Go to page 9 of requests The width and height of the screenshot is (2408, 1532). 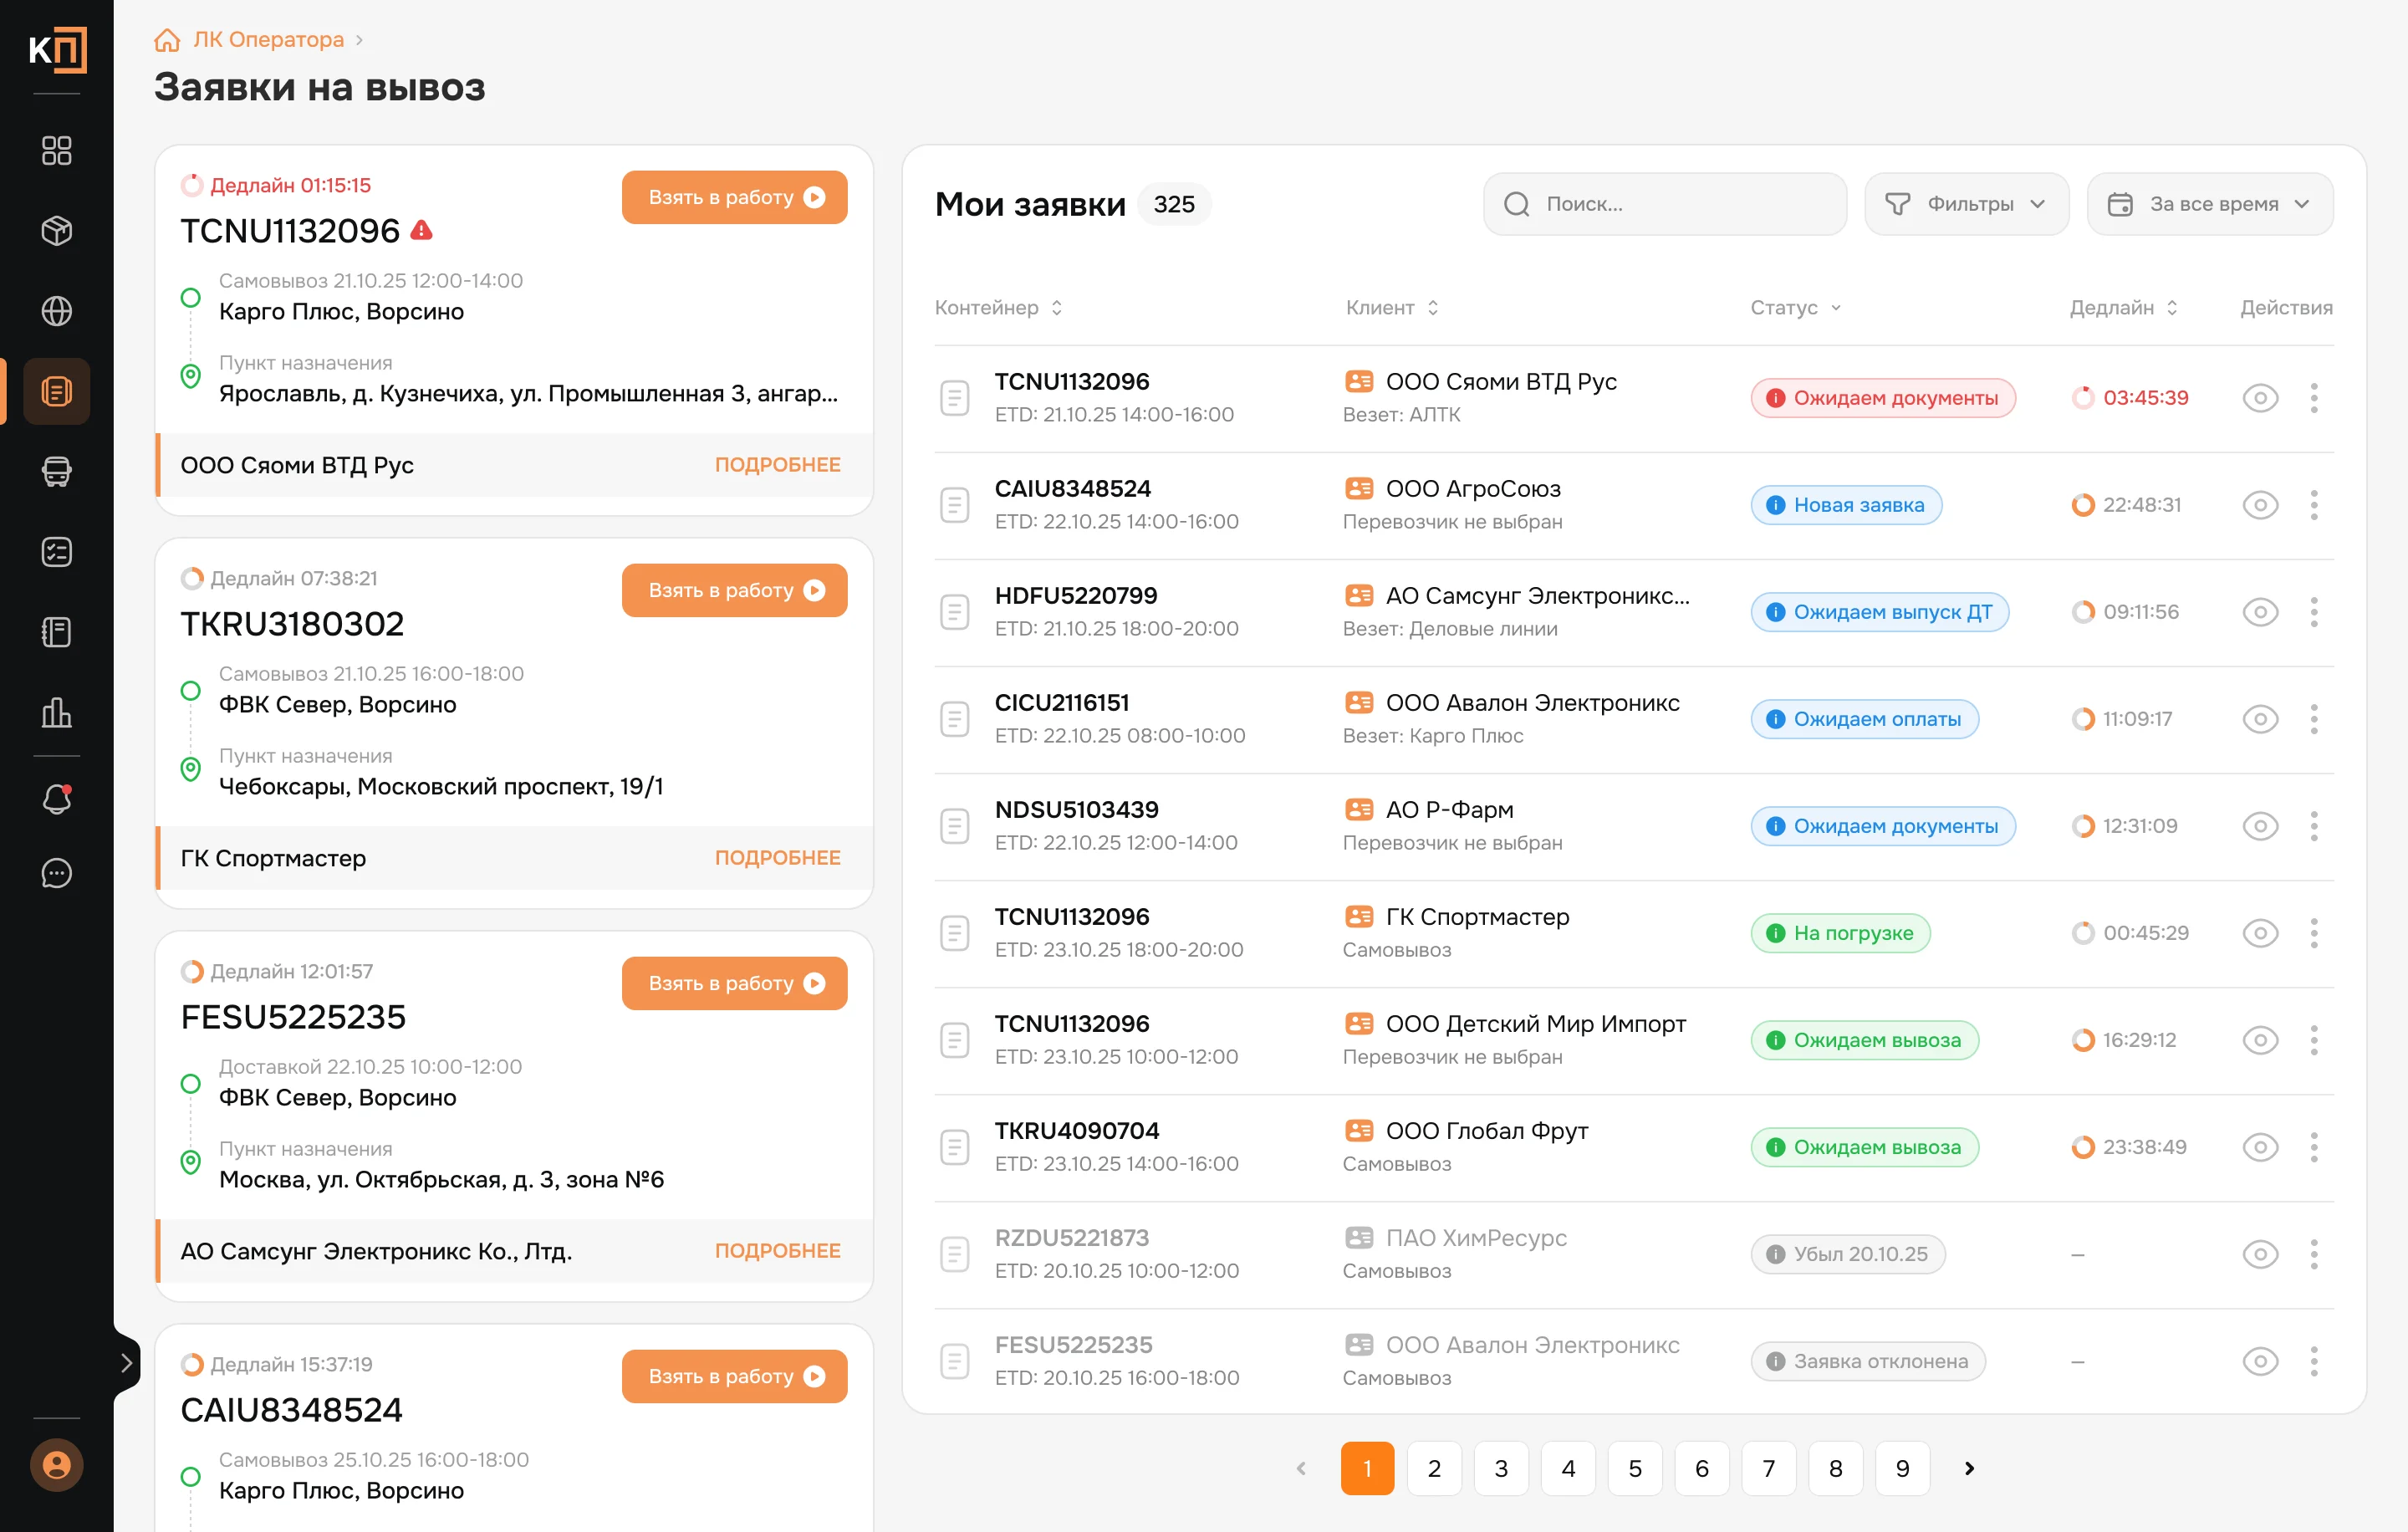coord(1902,1468)
